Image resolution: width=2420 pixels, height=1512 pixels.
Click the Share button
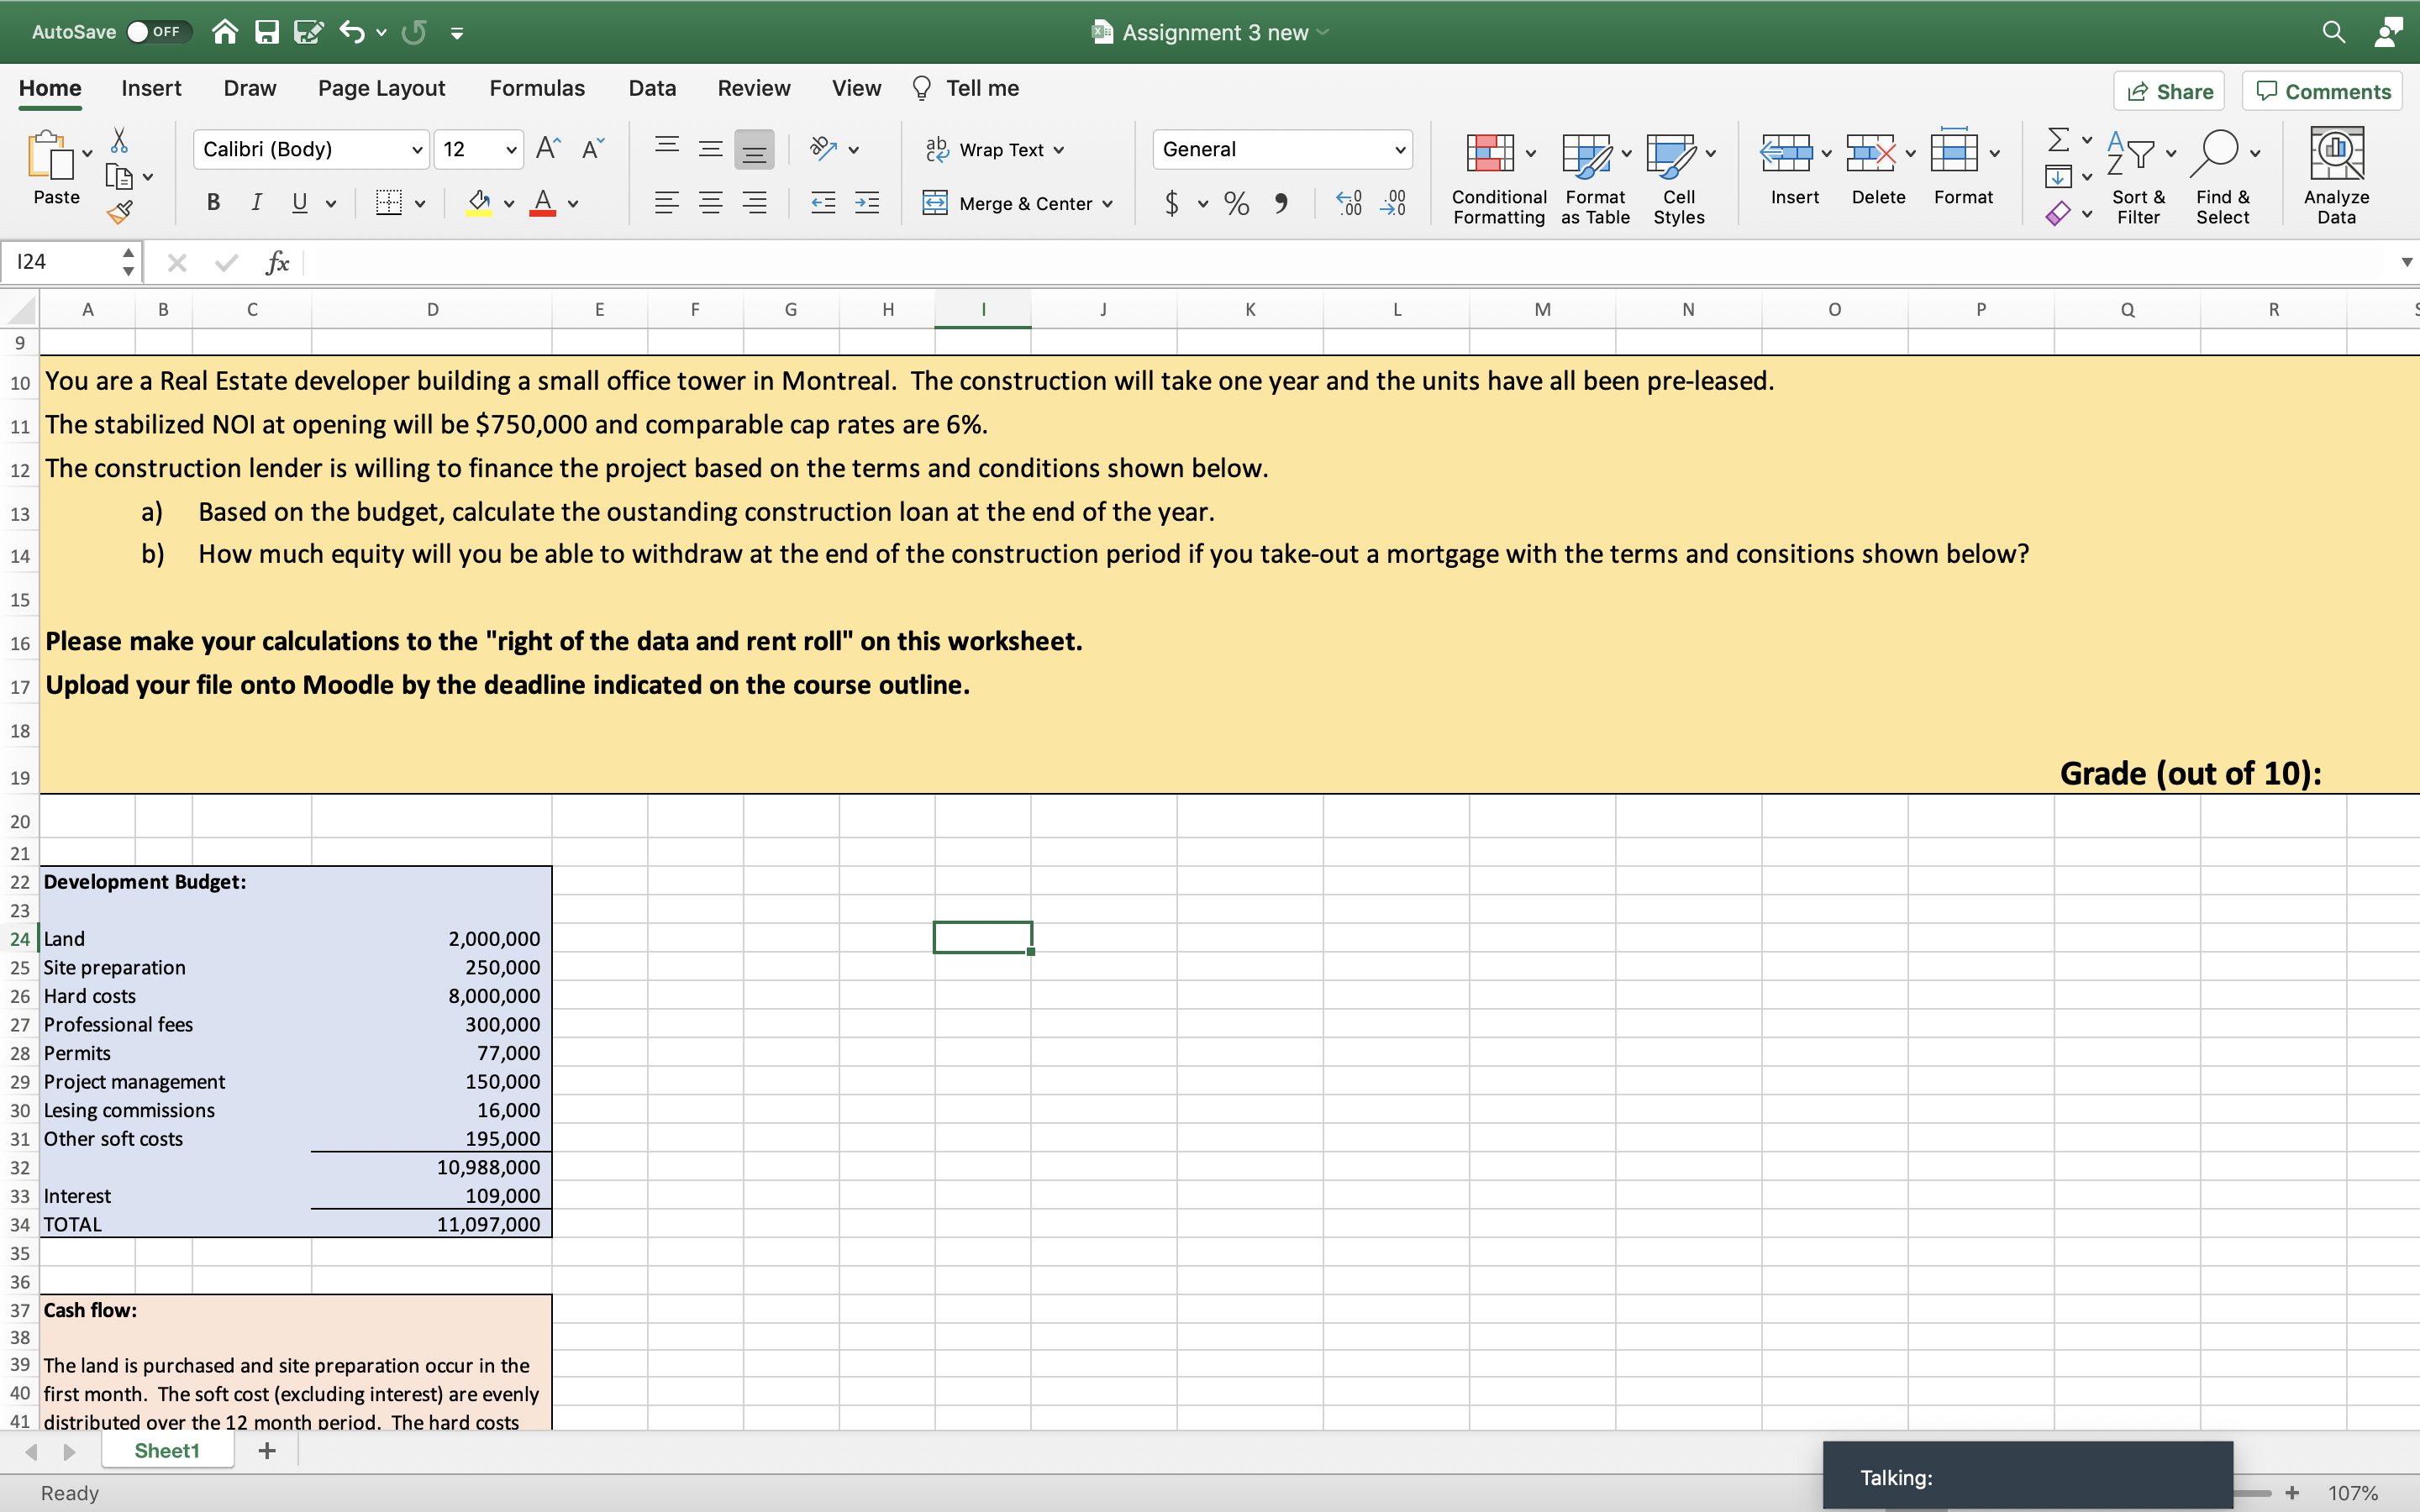[x=2170, y=91]
